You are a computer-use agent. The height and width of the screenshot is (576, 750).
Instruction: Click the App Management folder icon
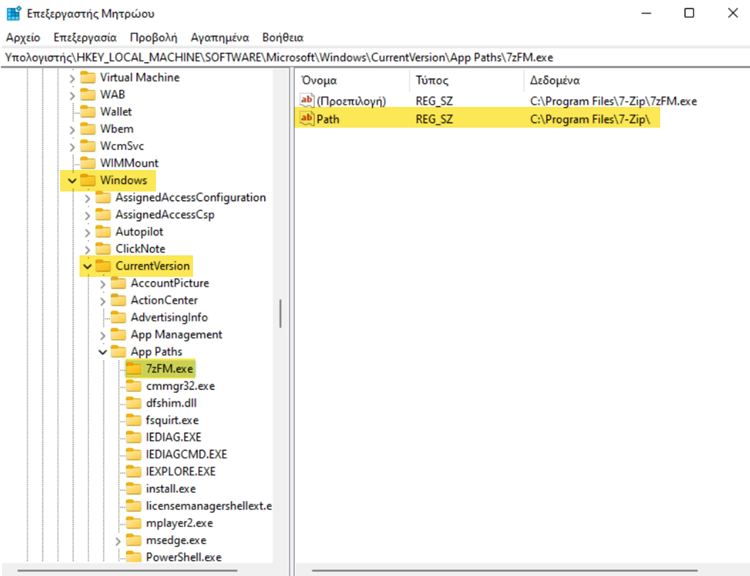click(119, 334)
